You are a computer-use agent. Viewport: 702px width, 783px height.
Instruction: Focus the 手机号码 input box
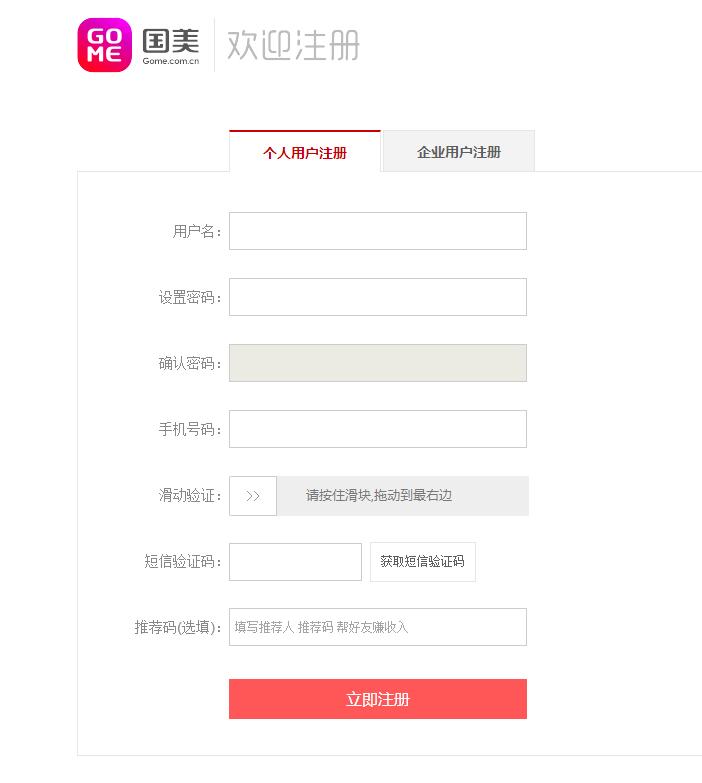point(377,429)
